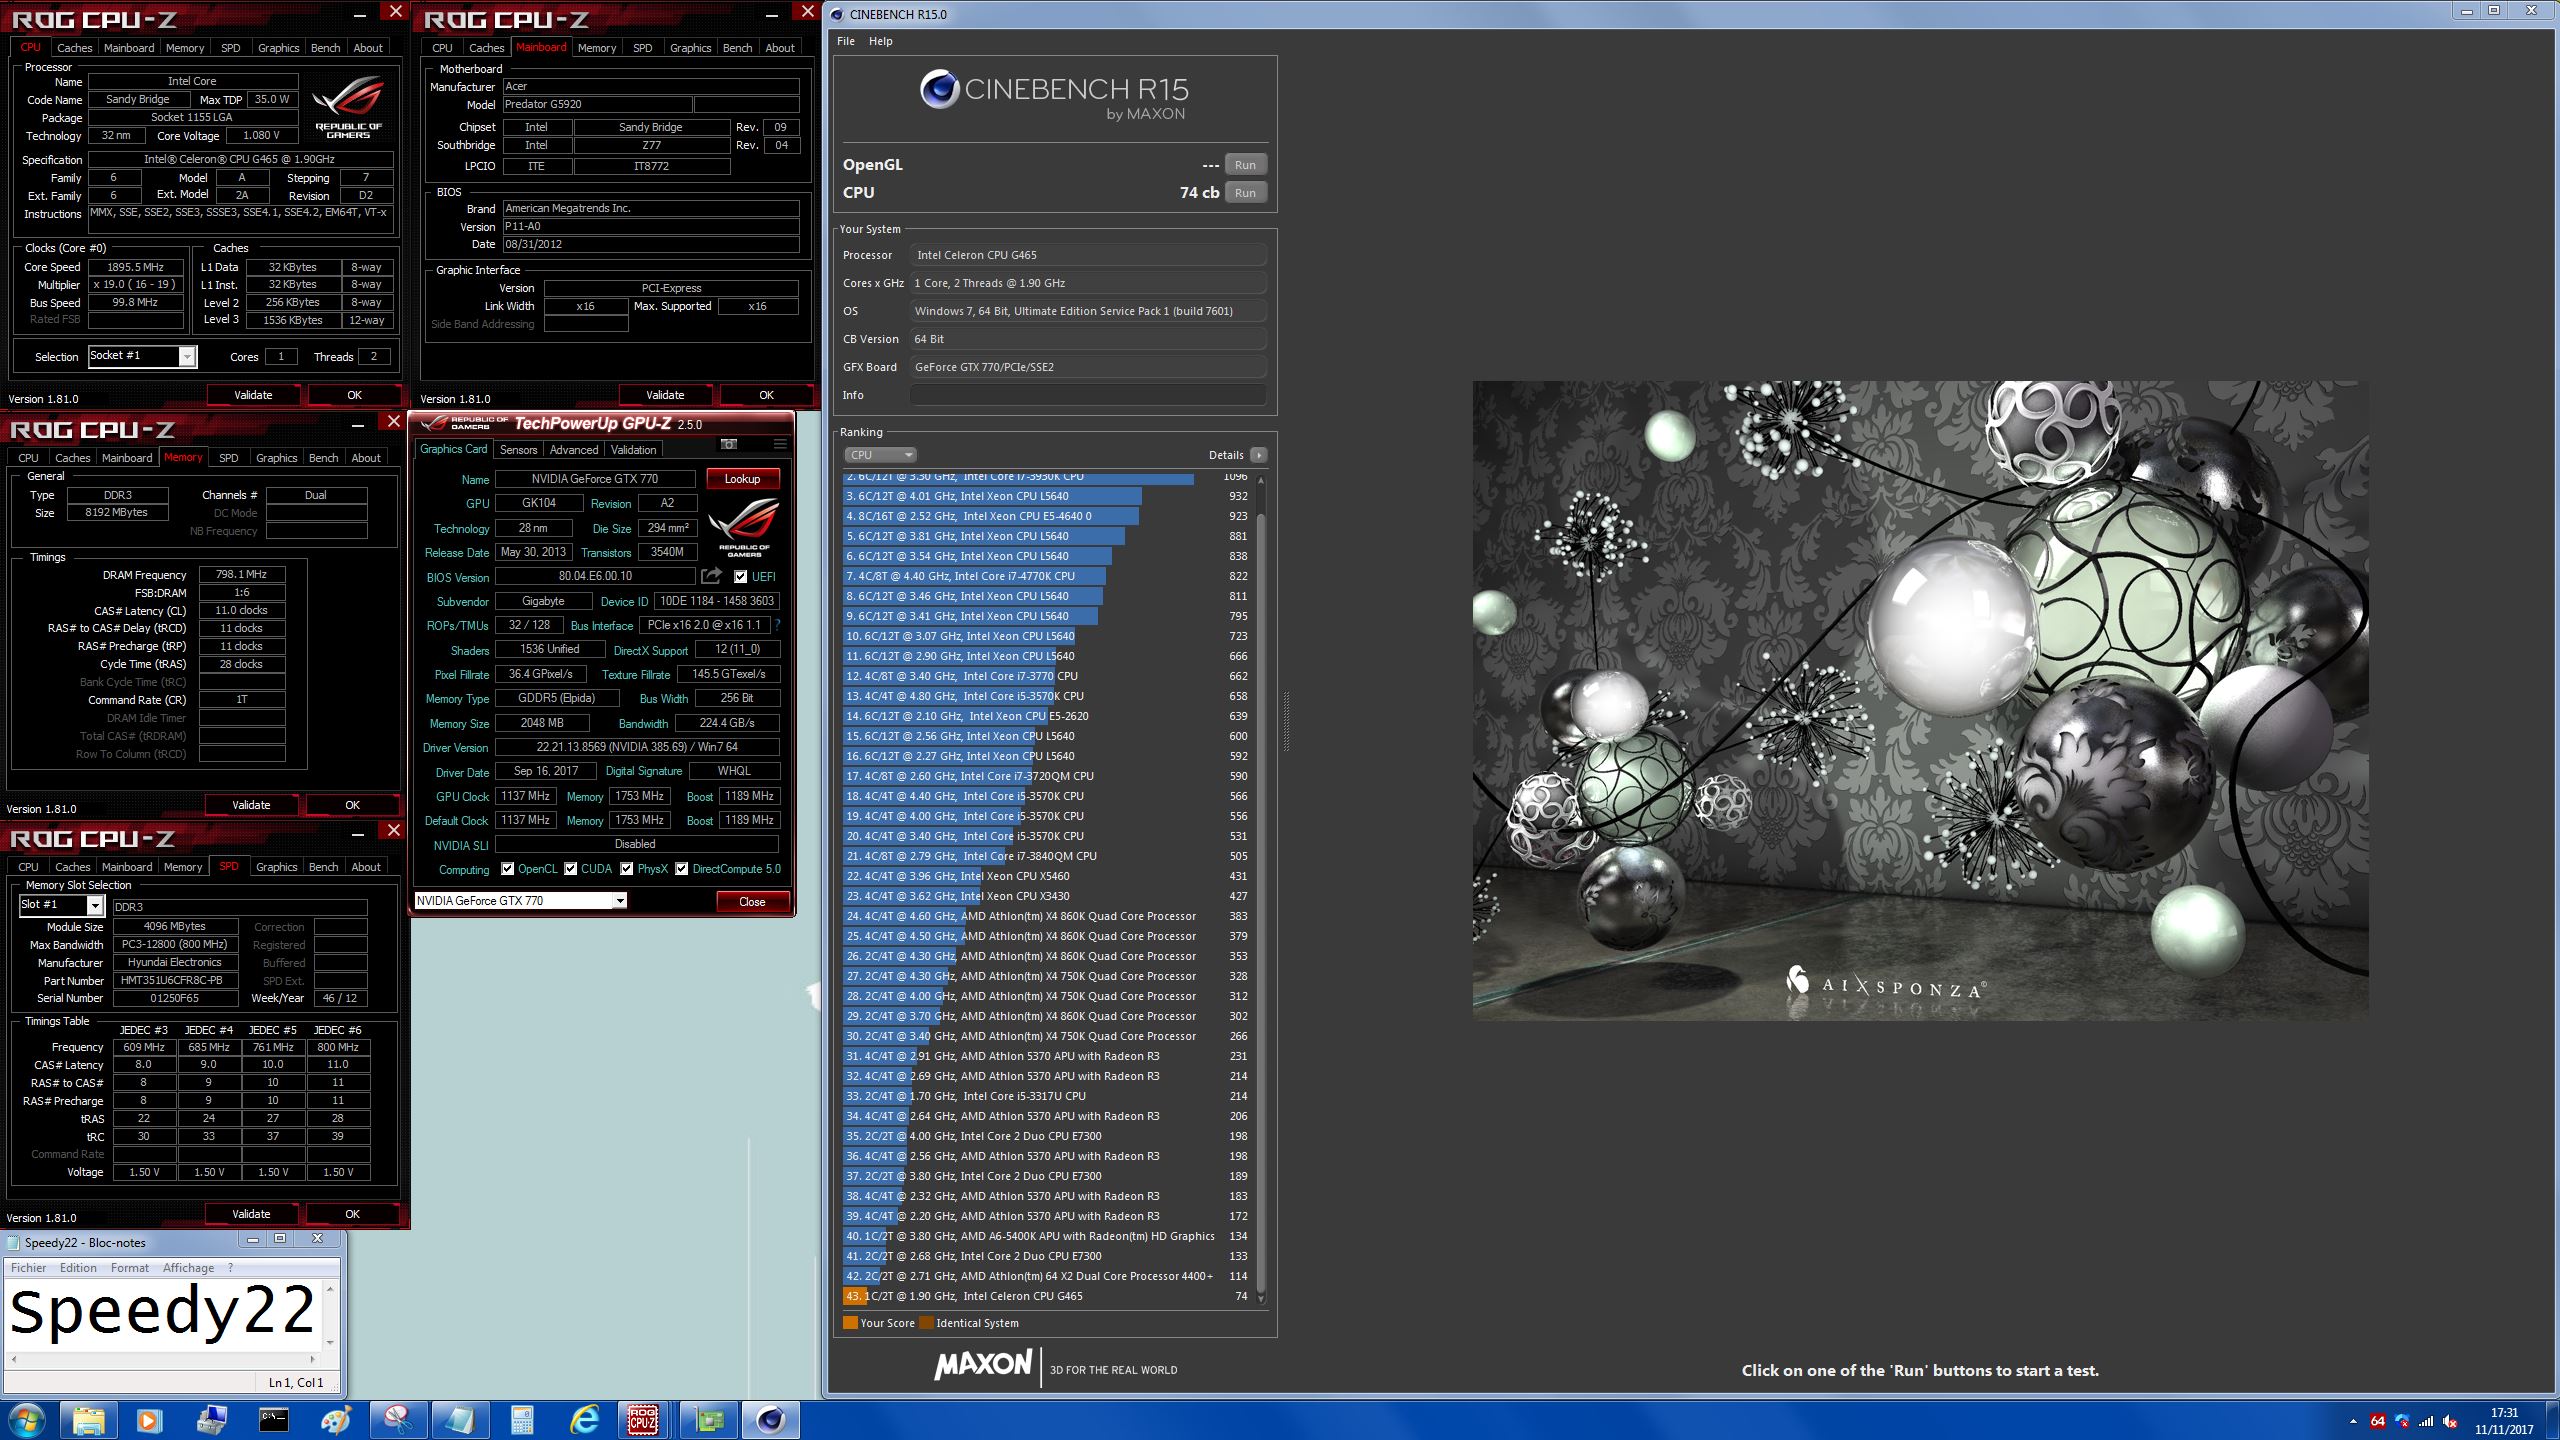2560x1440 pixels.
Task: Click the tray icon between 64 and network
Action: point(2402,1421)
